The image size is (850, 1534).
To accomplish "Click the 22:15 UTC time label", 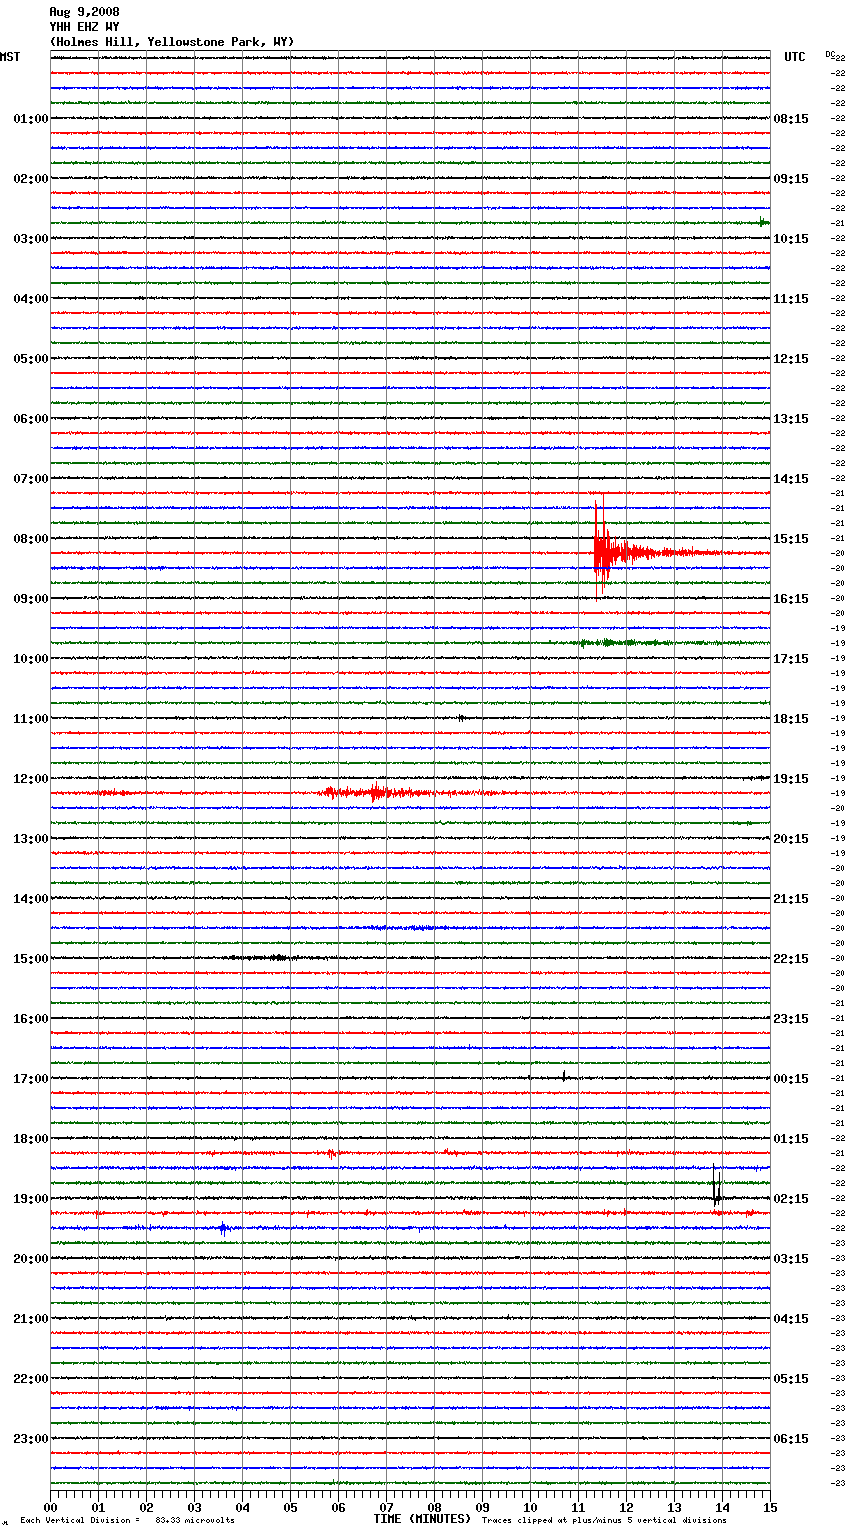I will (x=791, y=959).
